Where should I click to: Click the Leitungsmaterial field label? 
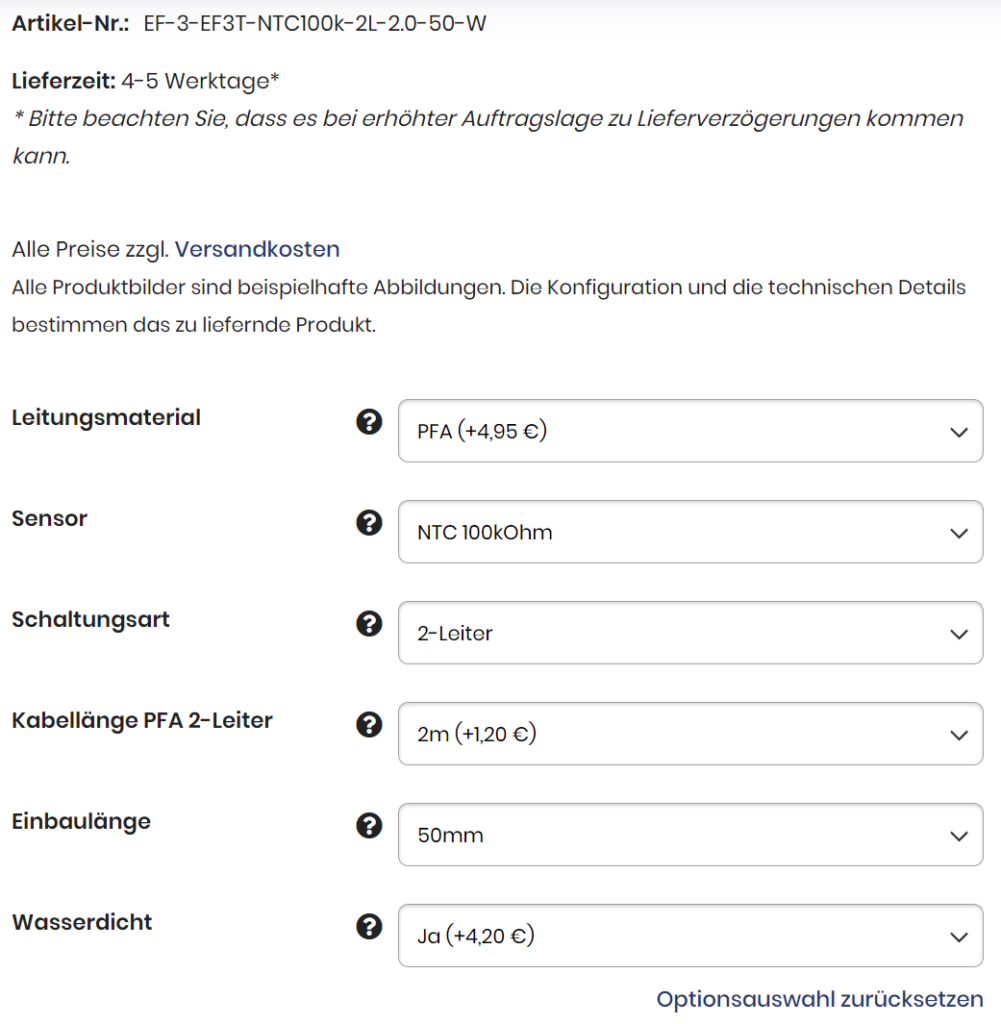click(x=106, y=418)
